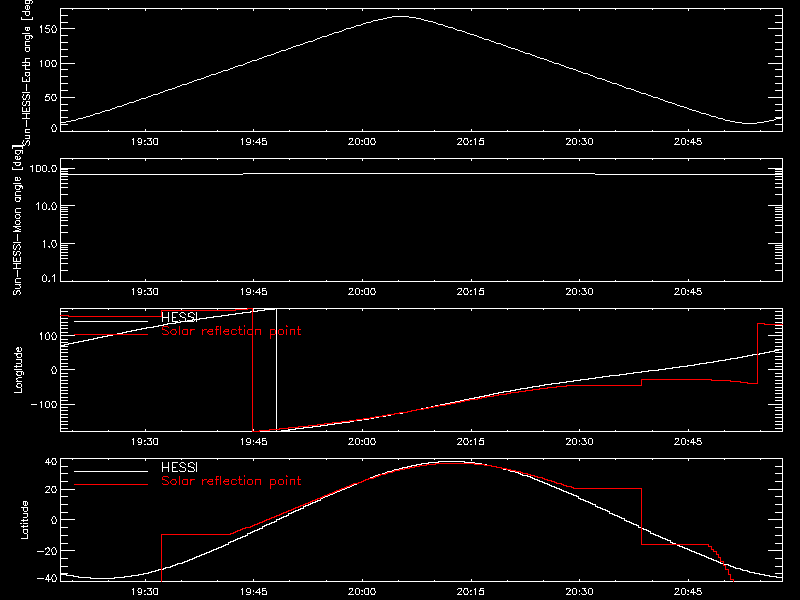Click the 100 tick label in Earth angle plot
800x600 pixels.
point(48,63)
